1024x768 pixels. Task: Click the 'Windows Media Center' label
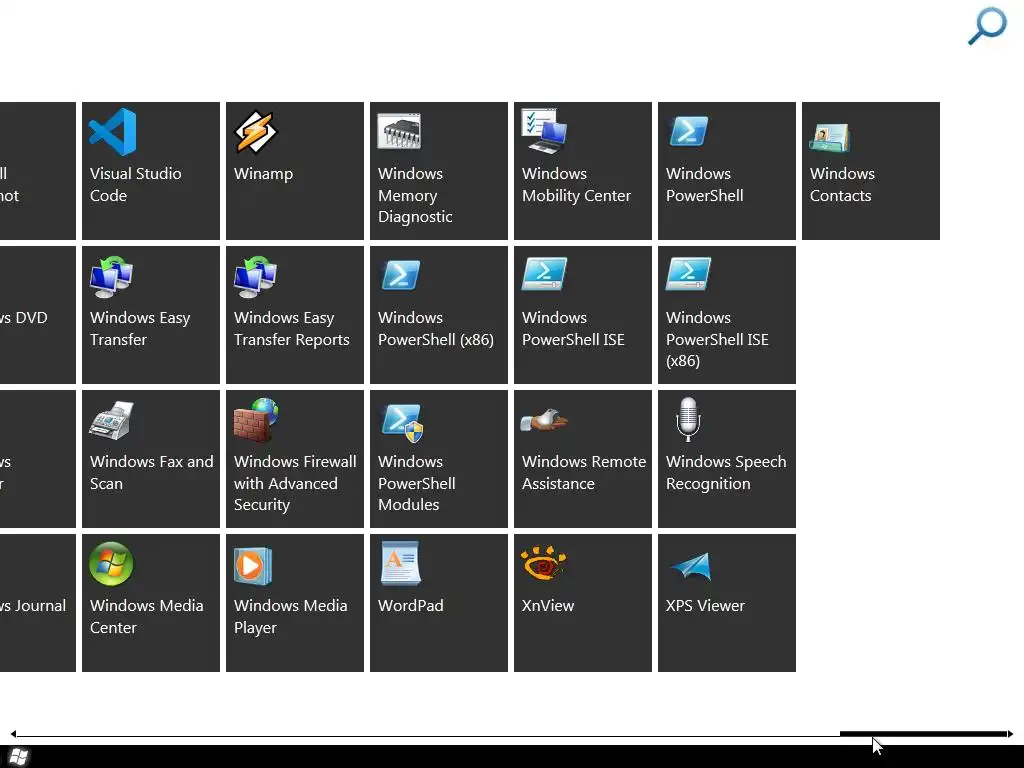click(x=146, y=616)
